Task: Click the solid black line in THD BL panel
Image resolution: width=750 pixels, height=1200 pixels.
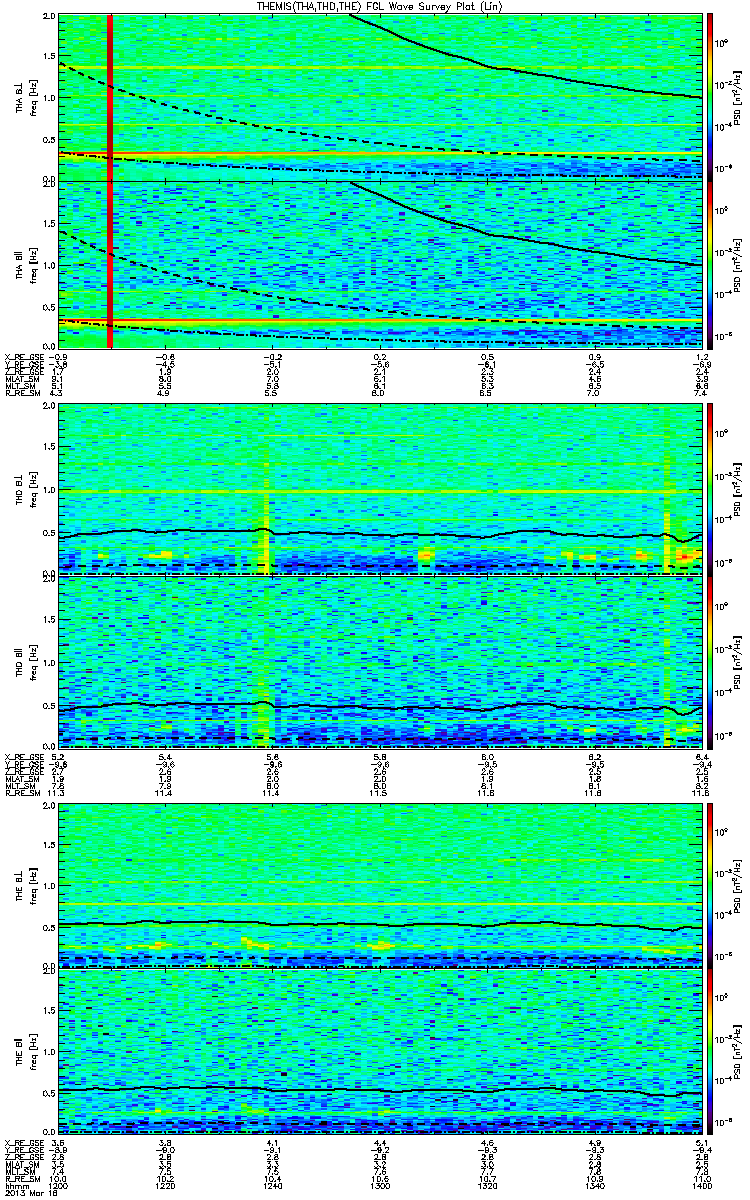Action: tap(380, 532)
